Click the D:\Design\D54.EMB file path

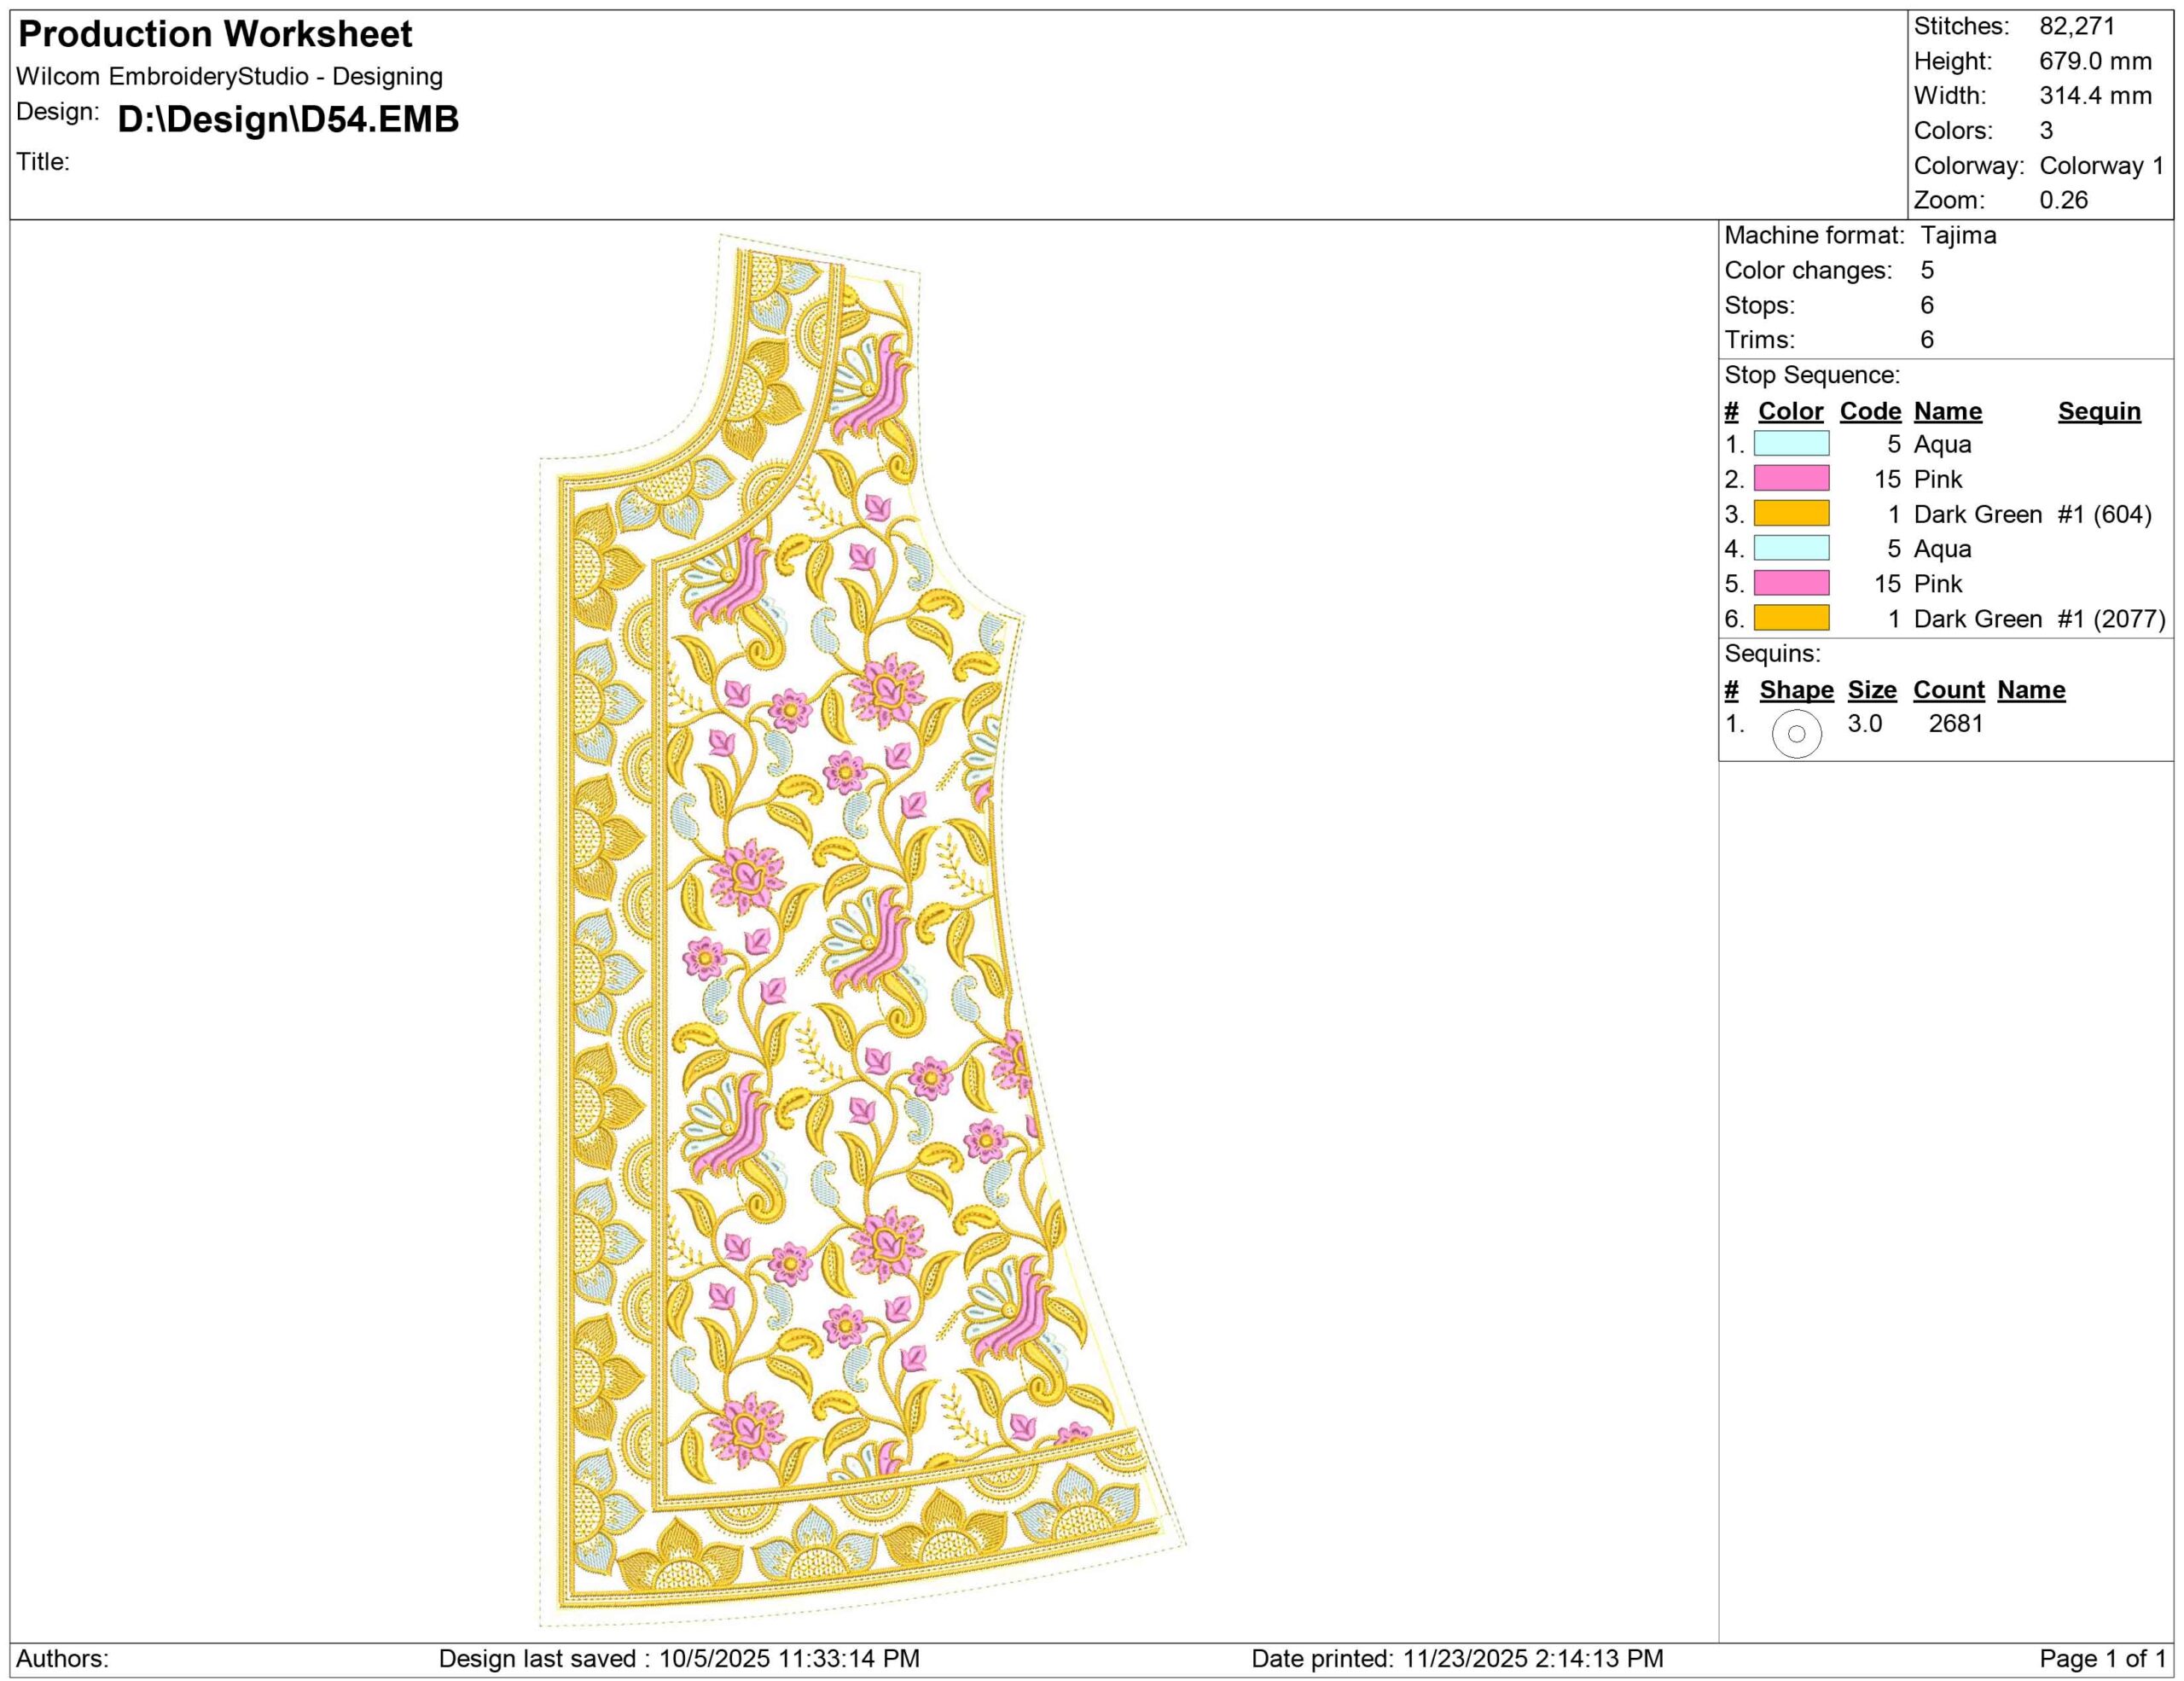pos(288,120)
